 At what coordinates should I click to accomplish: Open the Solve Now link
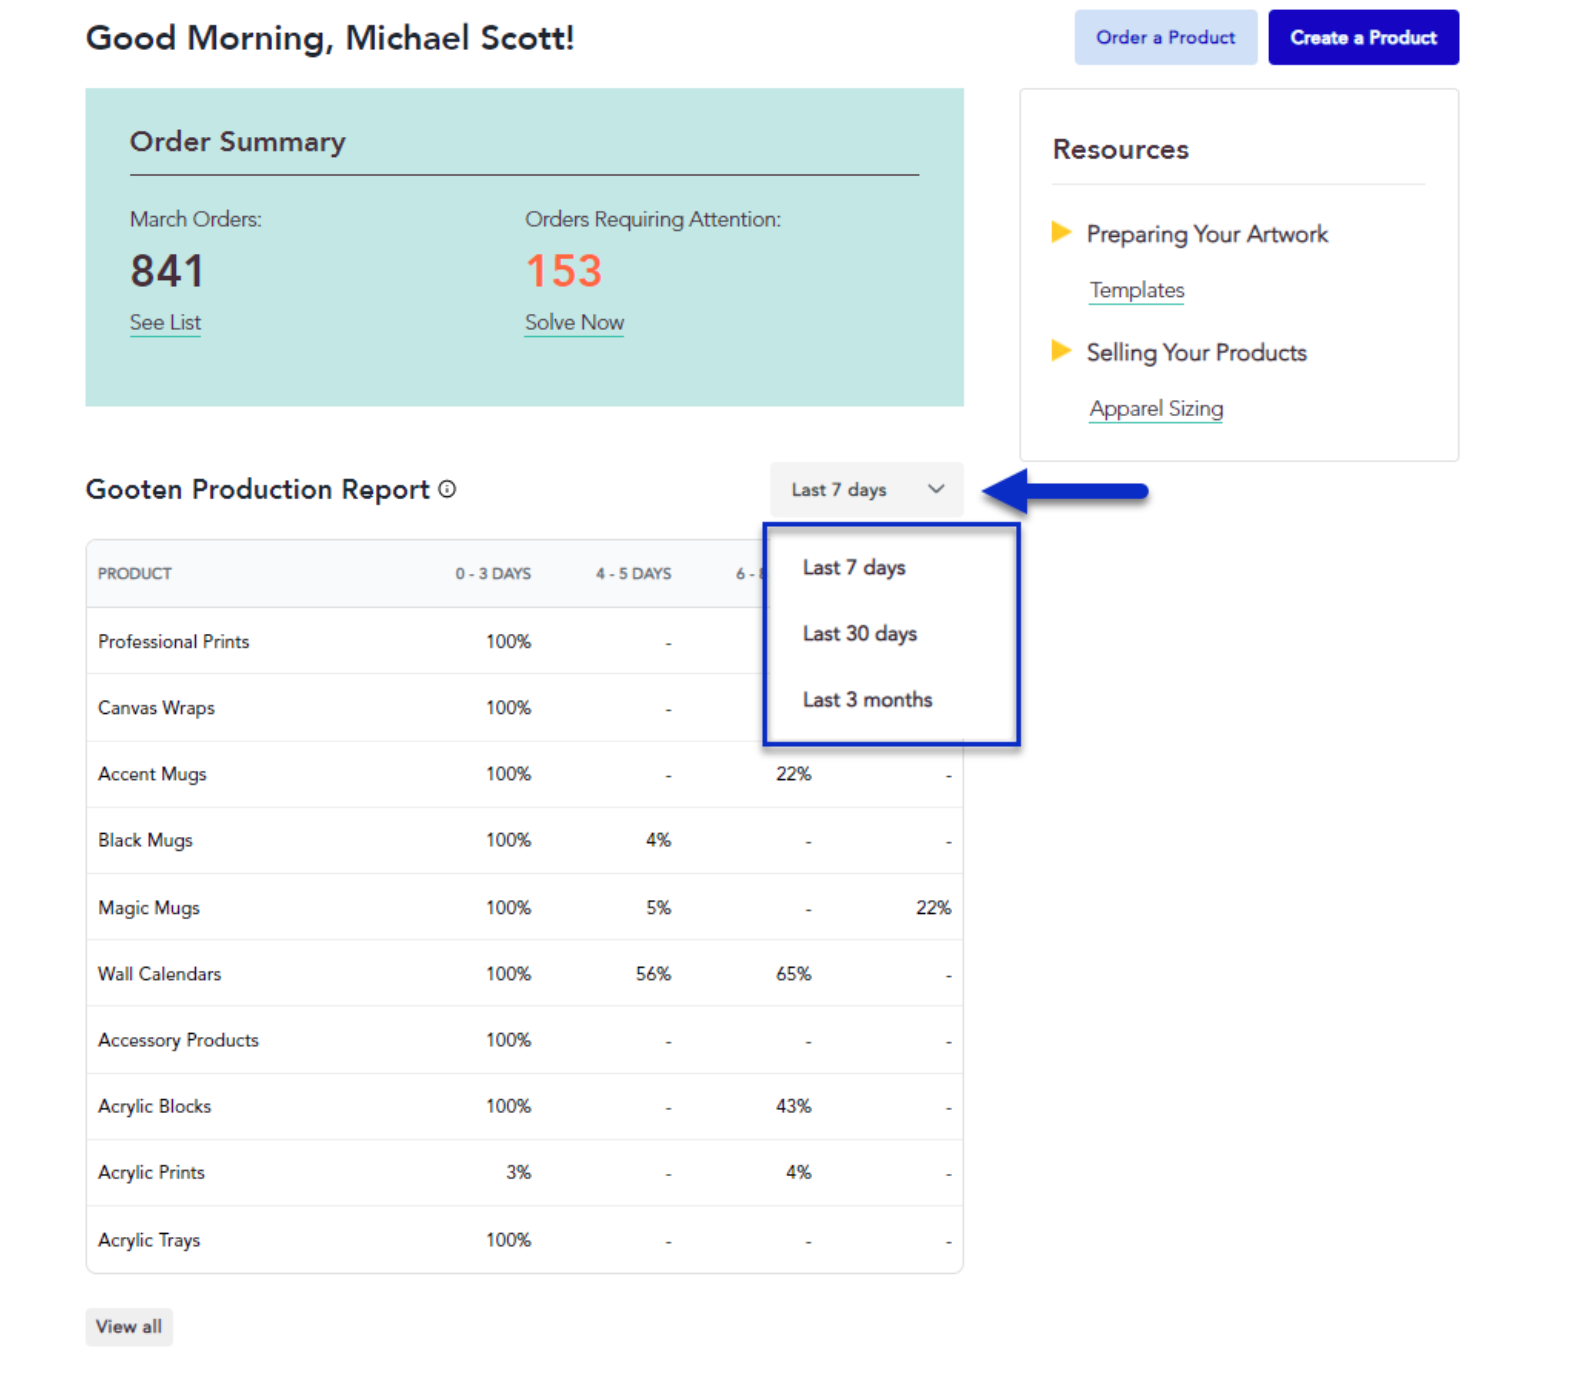(x=574, y=322)
